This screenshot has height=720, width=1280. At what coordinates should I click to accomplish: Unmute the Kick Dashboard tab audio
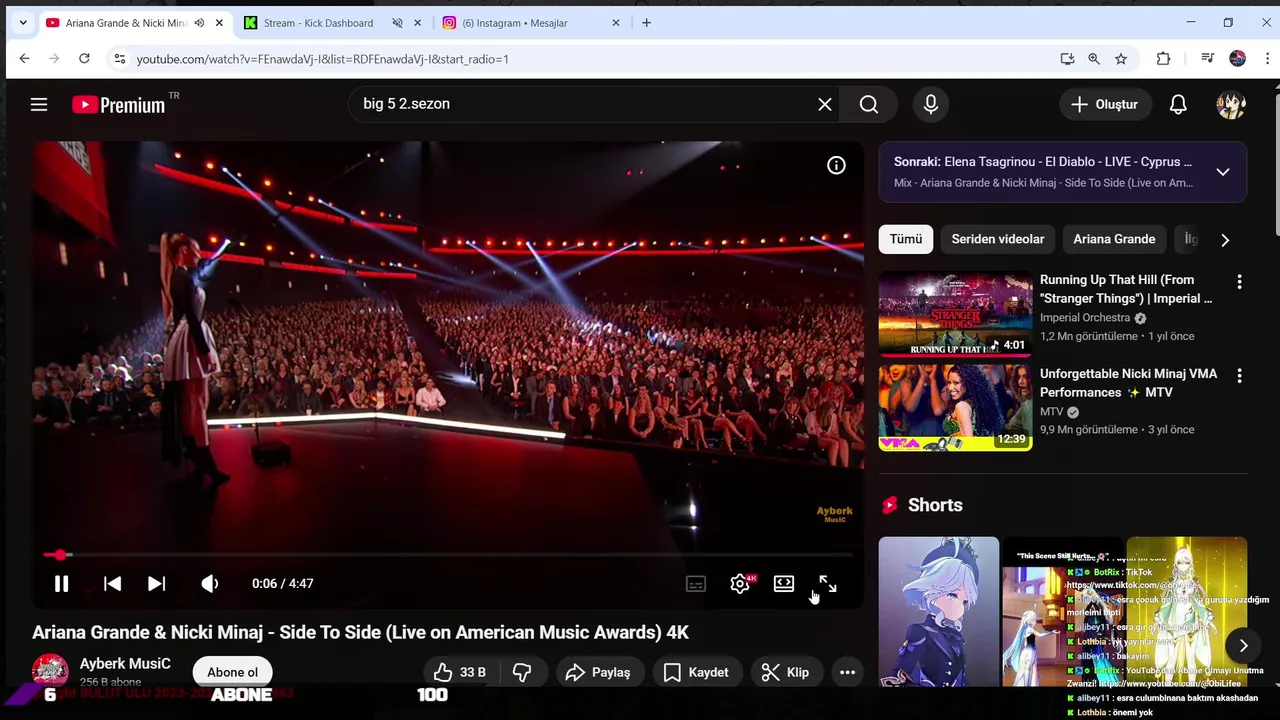pyautogui.click(x=397, y=23)
